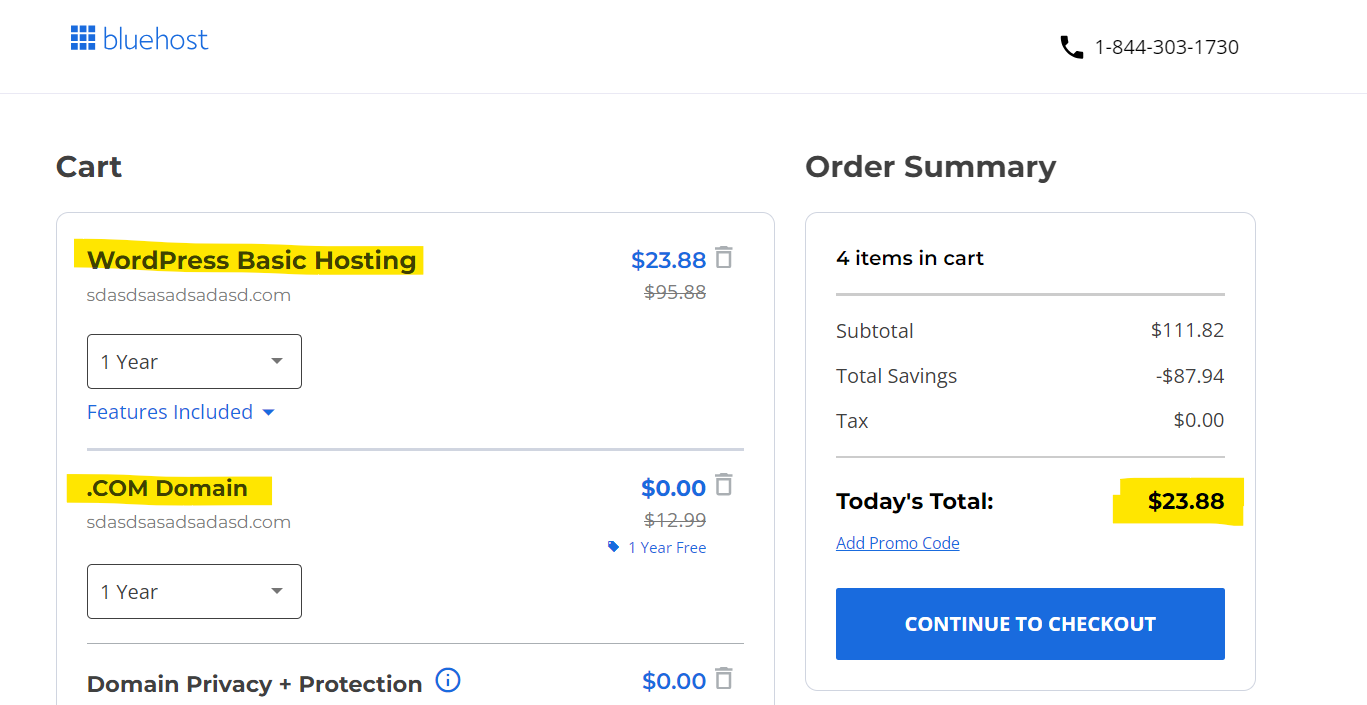
Task: Open Domain Privacy + Protection info icon
Action: 448,681
